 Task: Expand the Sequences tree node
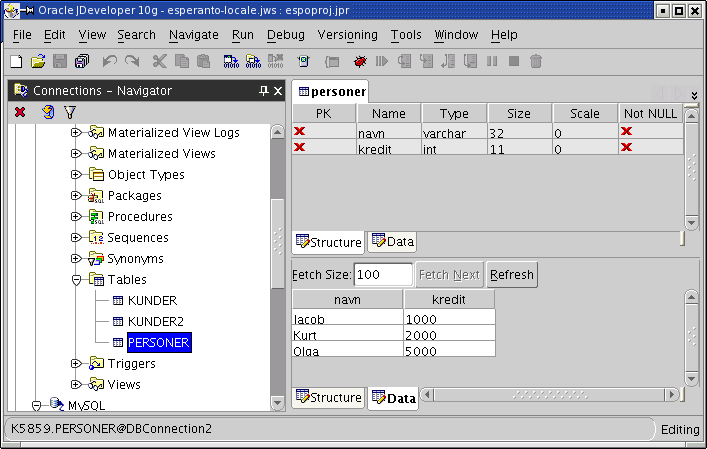[76, 238]
